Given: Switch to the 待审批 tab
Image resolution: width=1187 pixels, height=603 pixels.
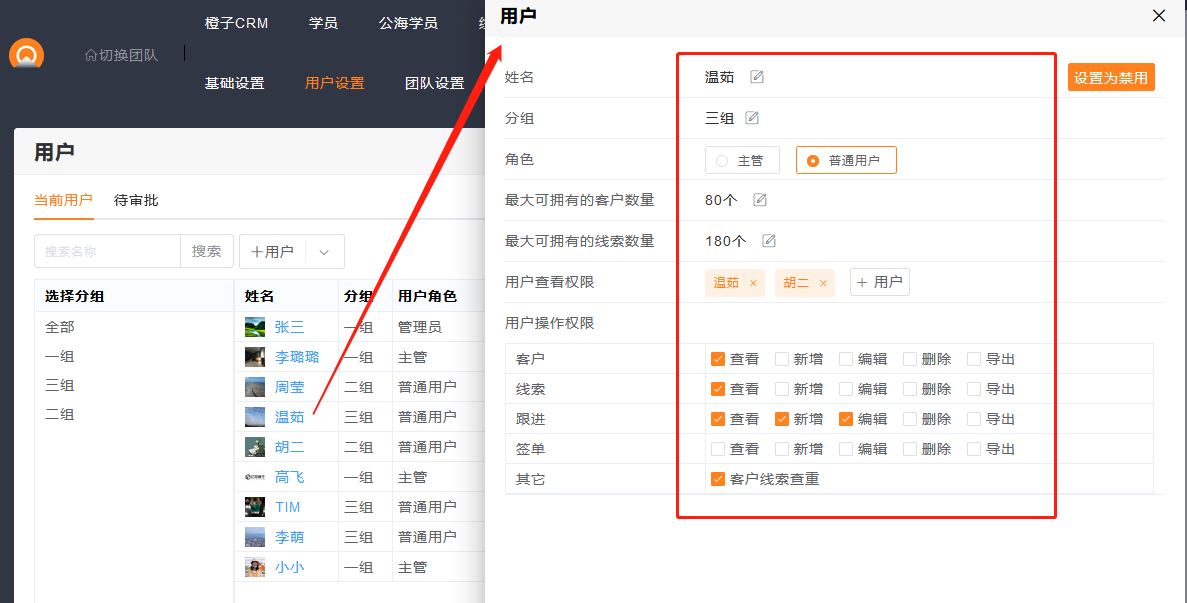Looking at the screenshot, I should point(136,200).
